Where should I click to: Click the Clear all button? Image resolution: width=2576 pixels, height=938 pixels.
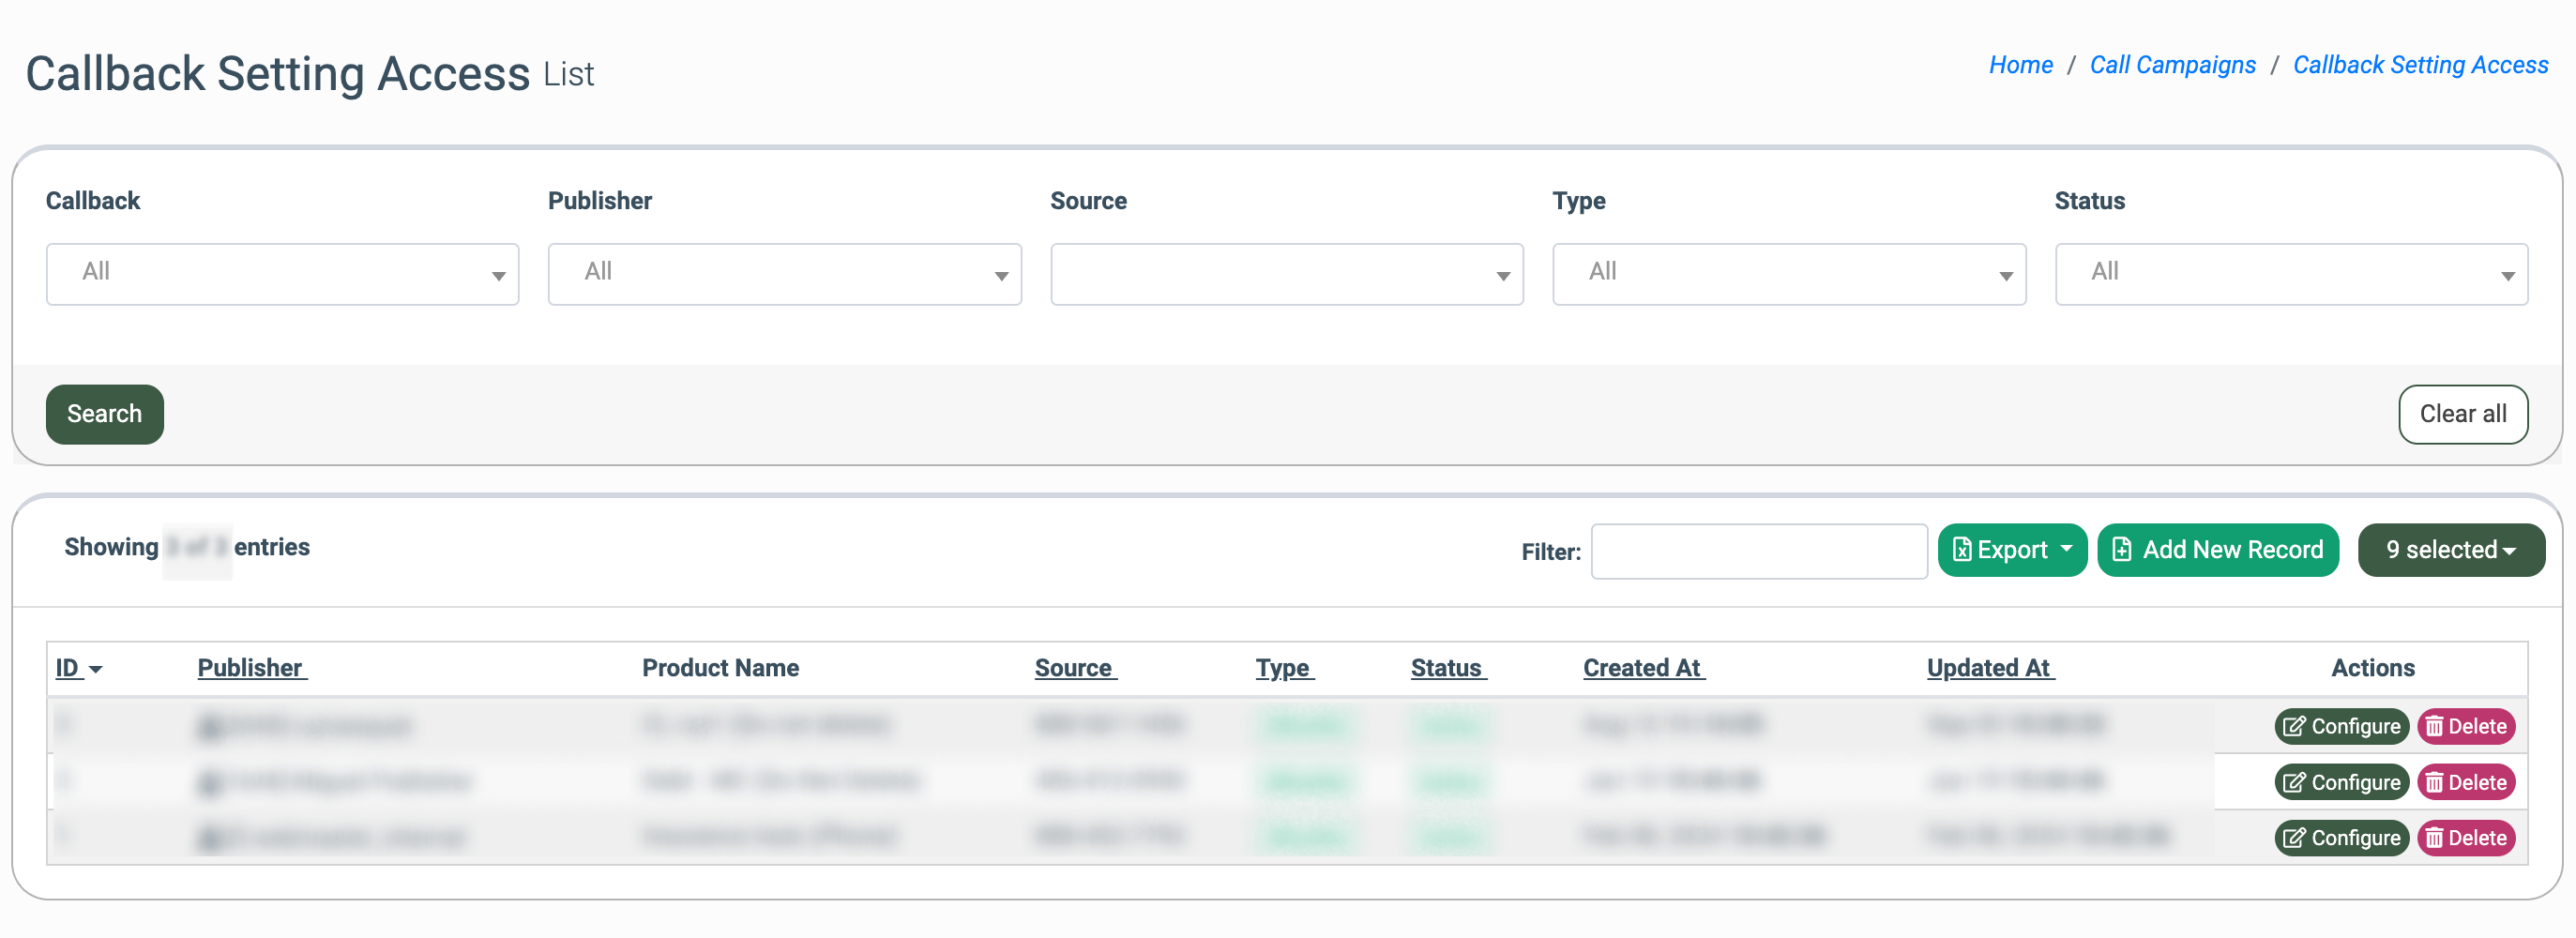(2462, 414)
